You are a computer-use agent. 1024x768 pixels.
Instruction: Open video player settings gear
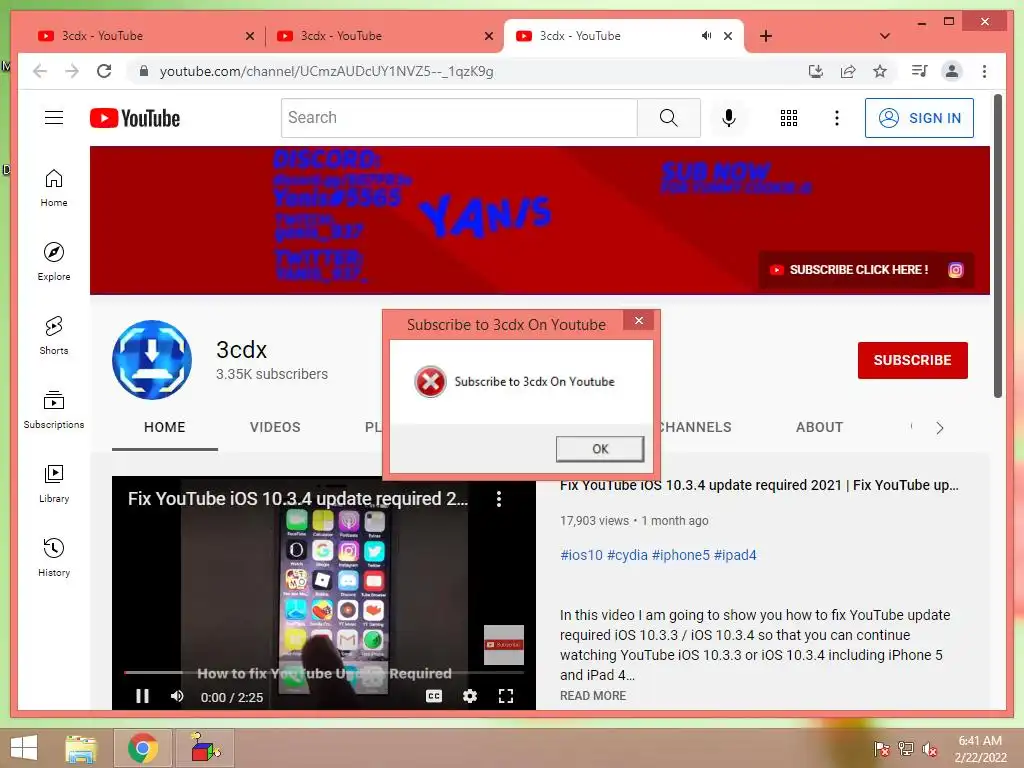470,696
